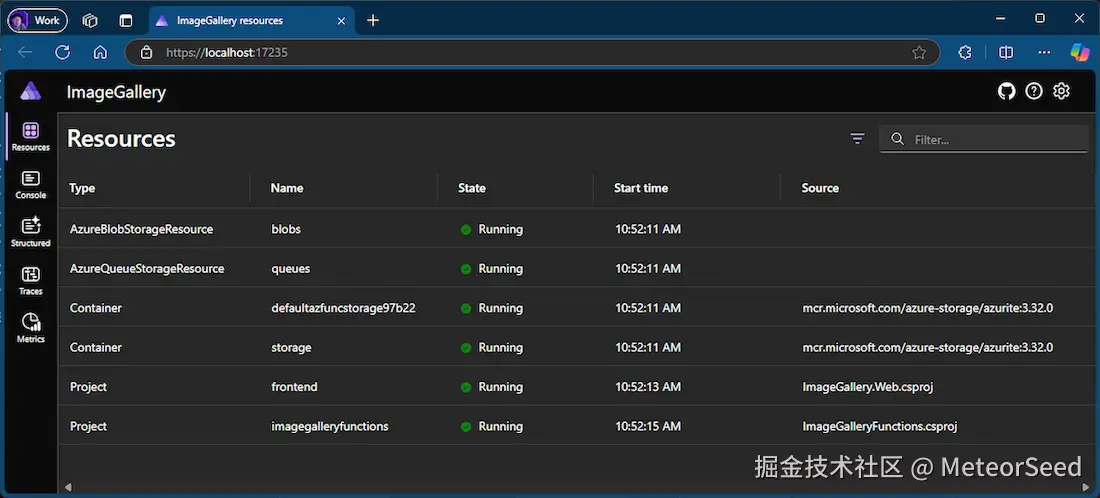
Task: Click ImageGallery.Web.csproj source cell
Action: pos(868,386)
